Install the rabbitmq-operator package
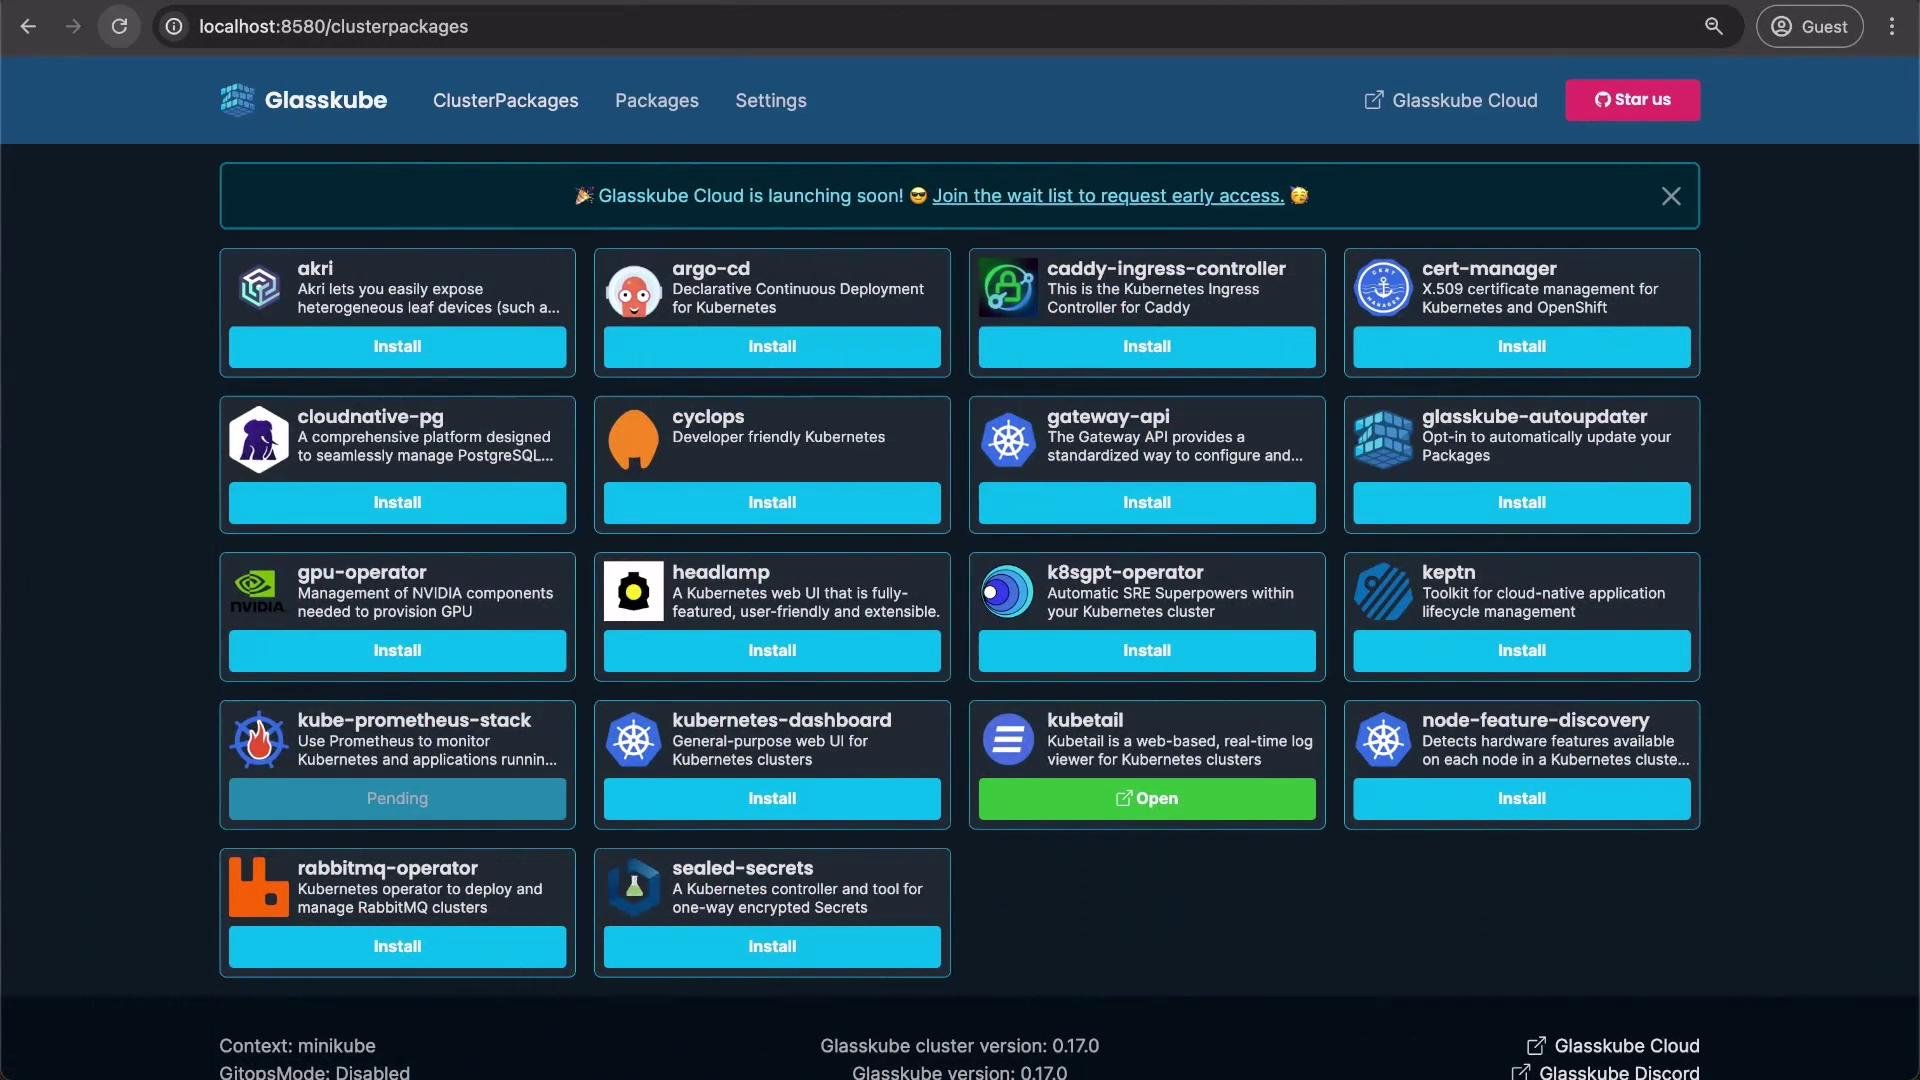This screenshot has width=1920, height=1080. click(x=397, y=947)
